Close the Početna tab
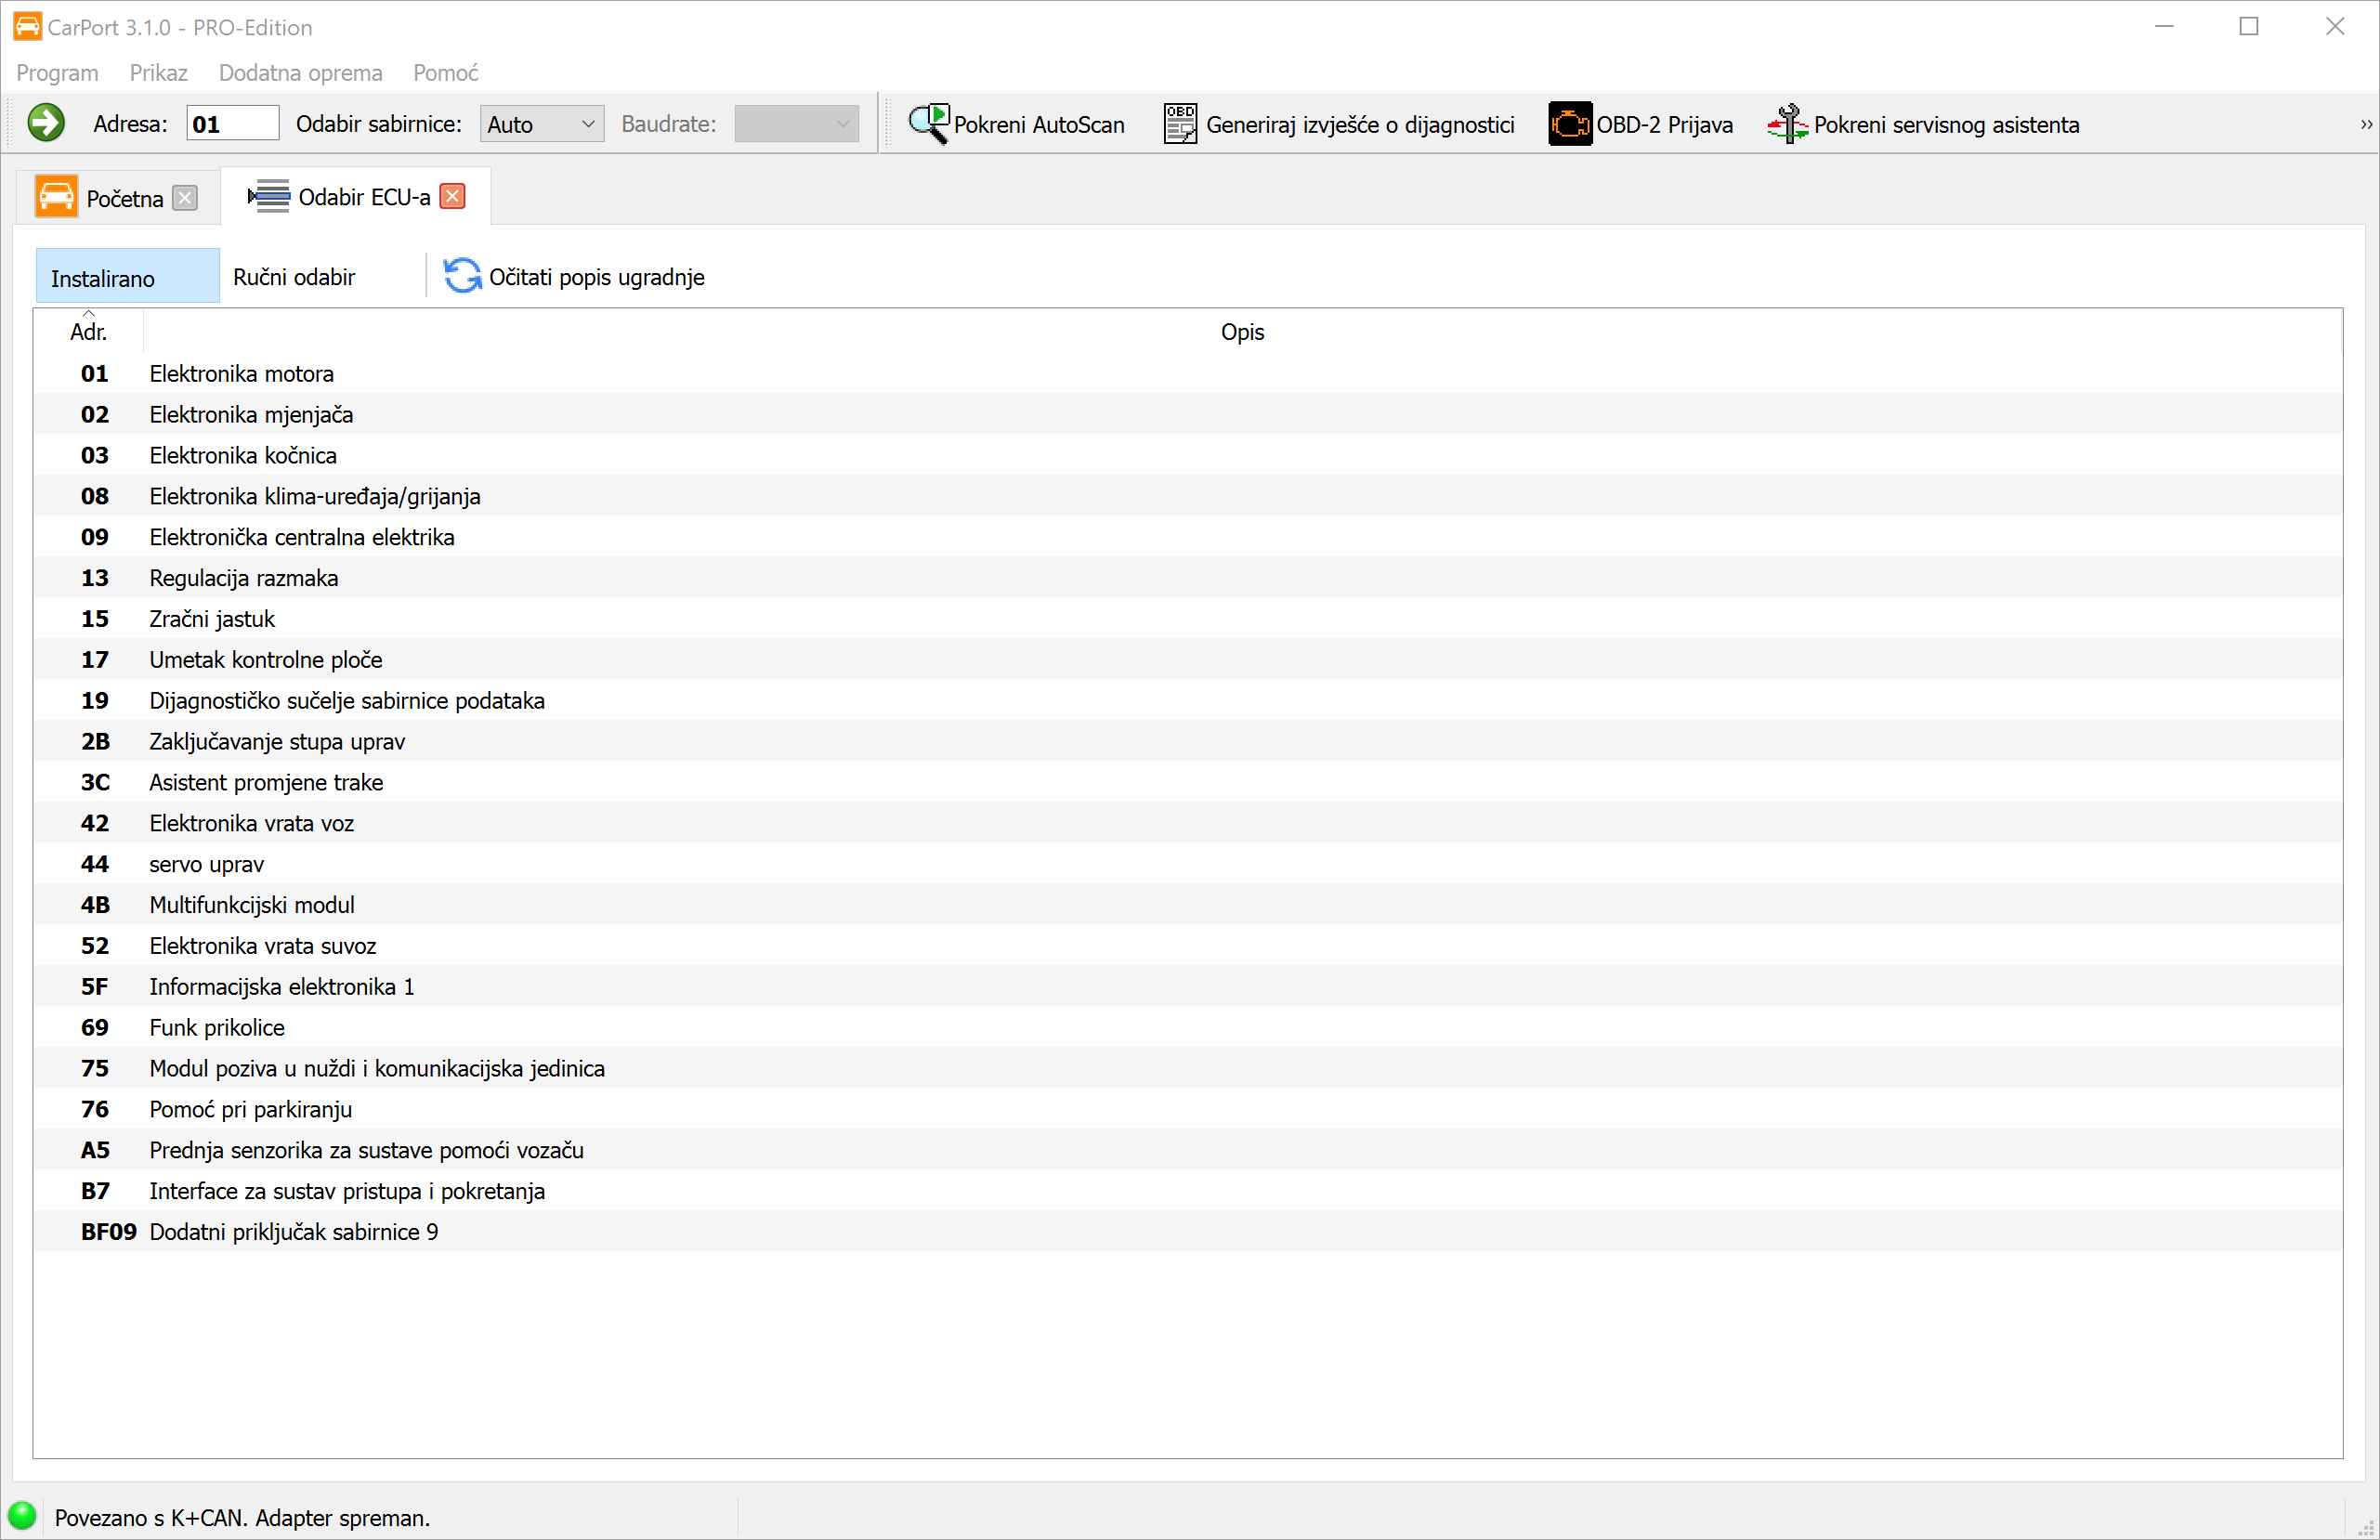 coord(185,198)
